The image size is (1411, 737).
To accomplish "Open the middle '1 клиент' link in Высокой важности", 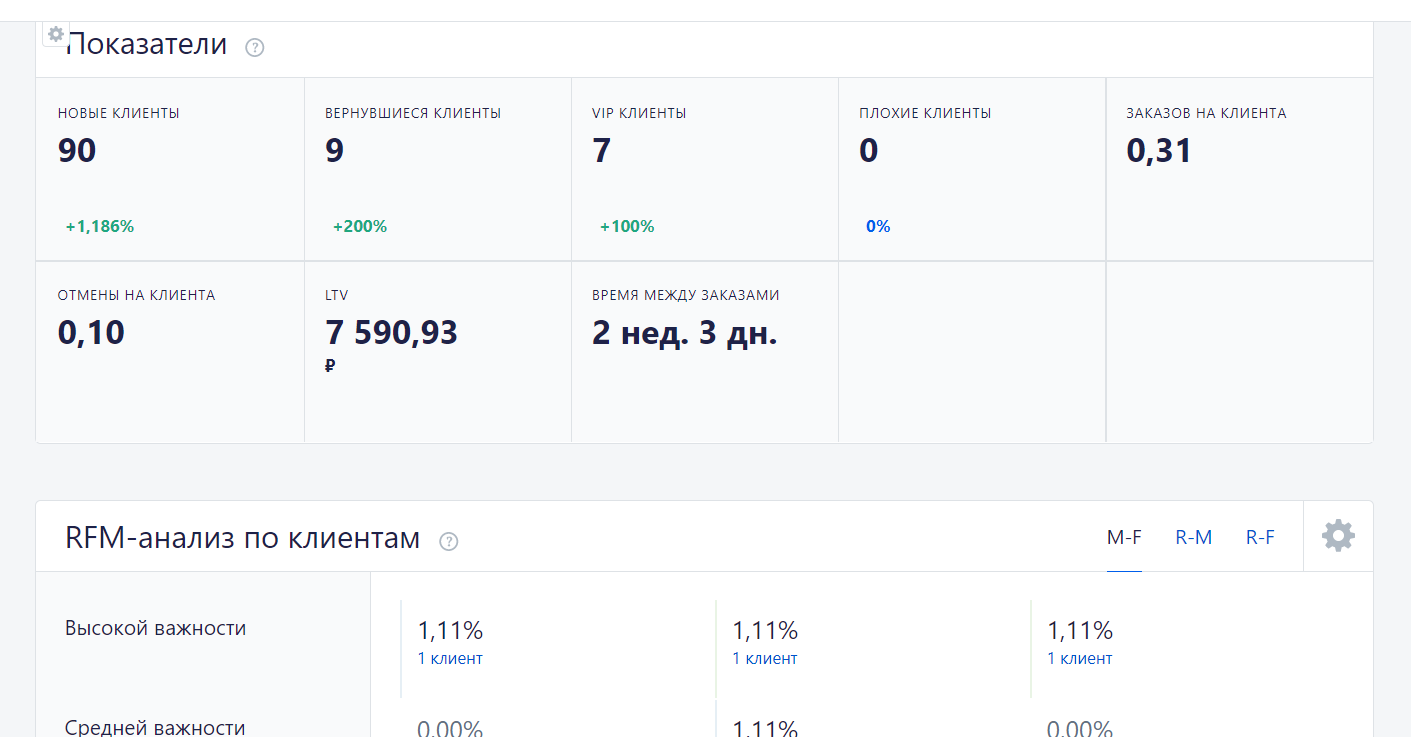I will (x=765, y=658).
